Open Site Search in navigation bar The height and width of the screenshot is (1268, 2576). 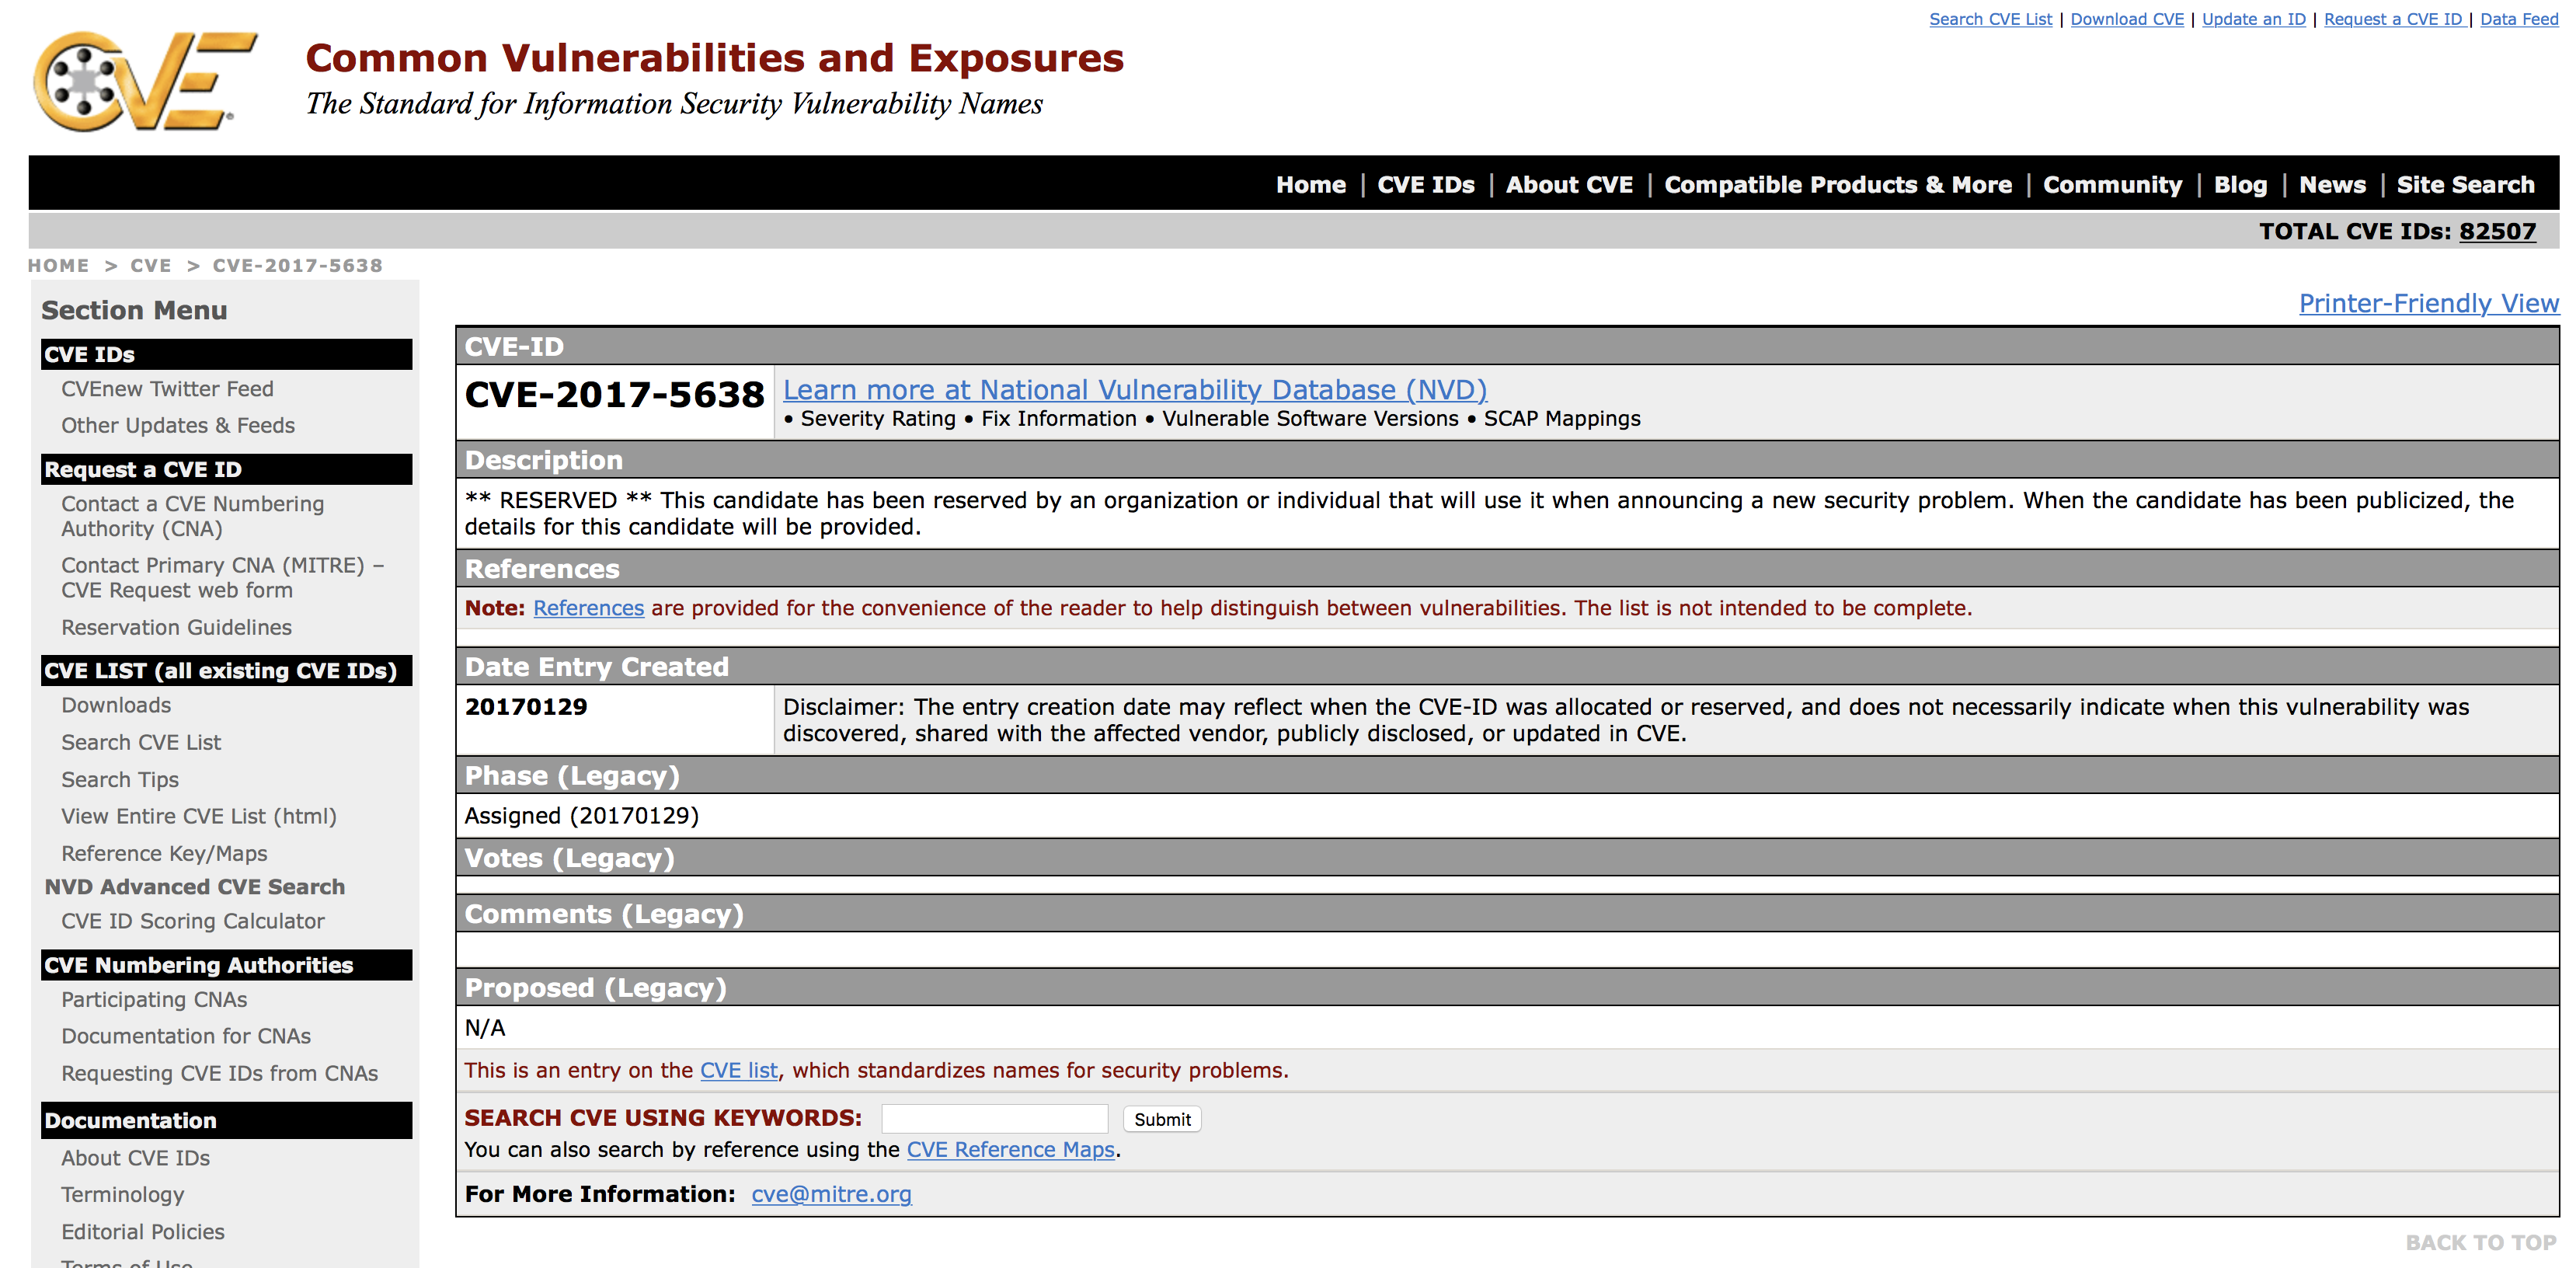tap(2465, 185)
